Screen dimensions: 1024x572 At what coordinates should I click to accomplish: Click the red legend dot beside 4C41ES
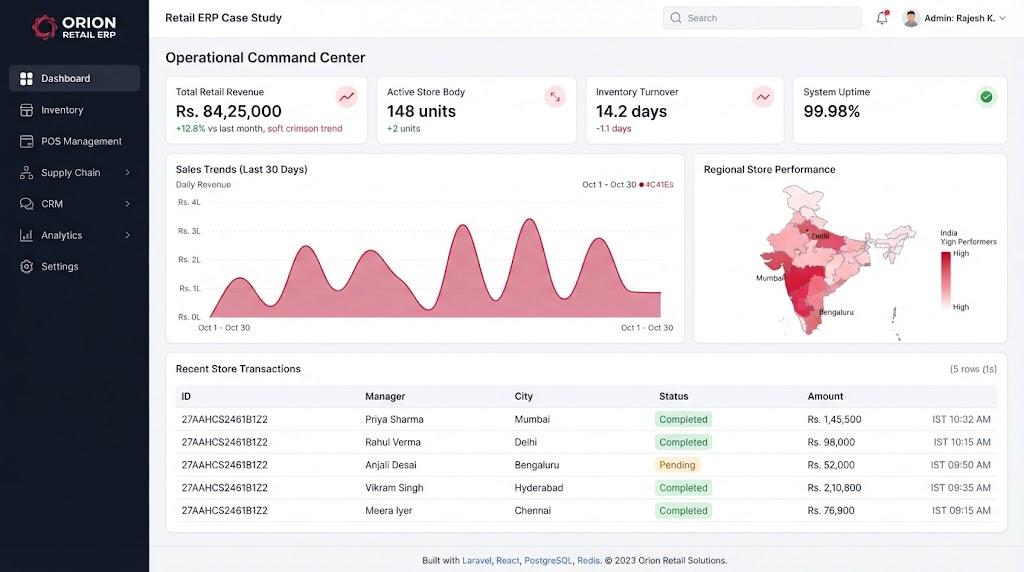[641, 185]
